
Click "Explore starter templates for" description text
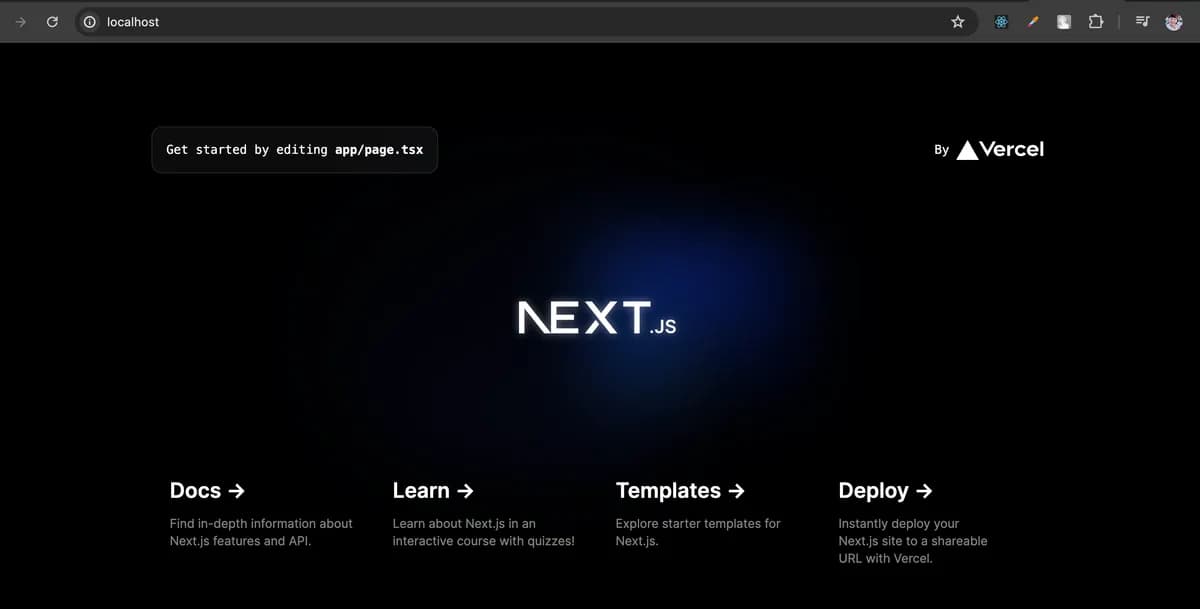tap(698, 523)
